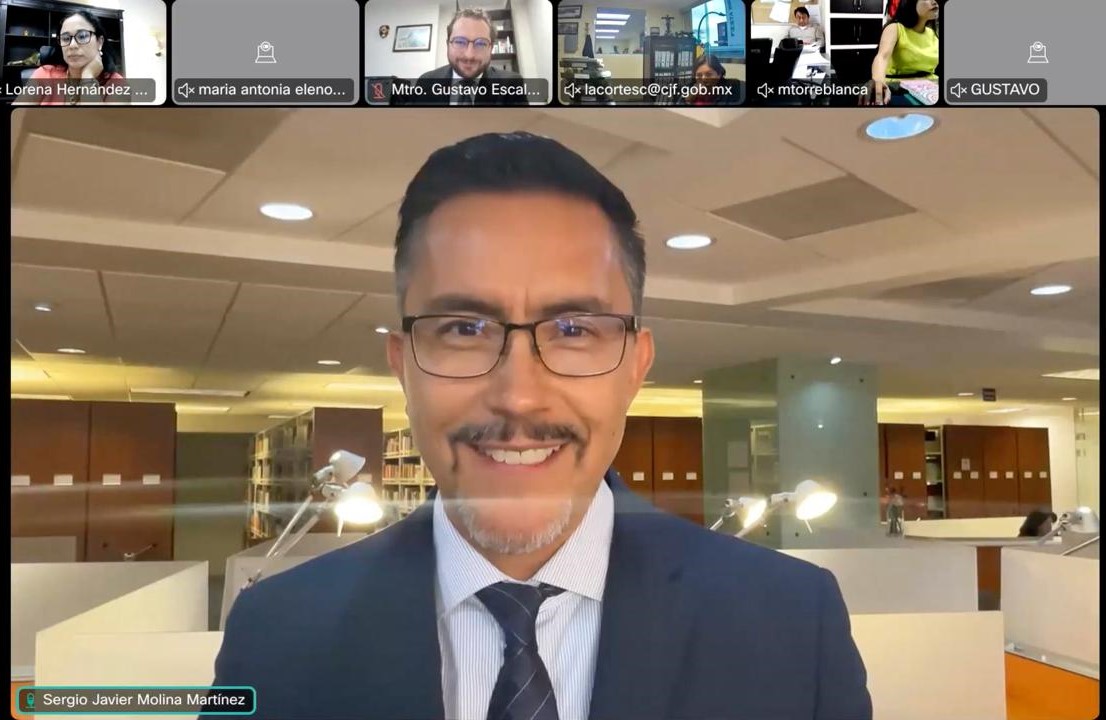1106x720 pixels.
Task: Click muted speaker icon beside GUSTAVO label
Action: 959,90
